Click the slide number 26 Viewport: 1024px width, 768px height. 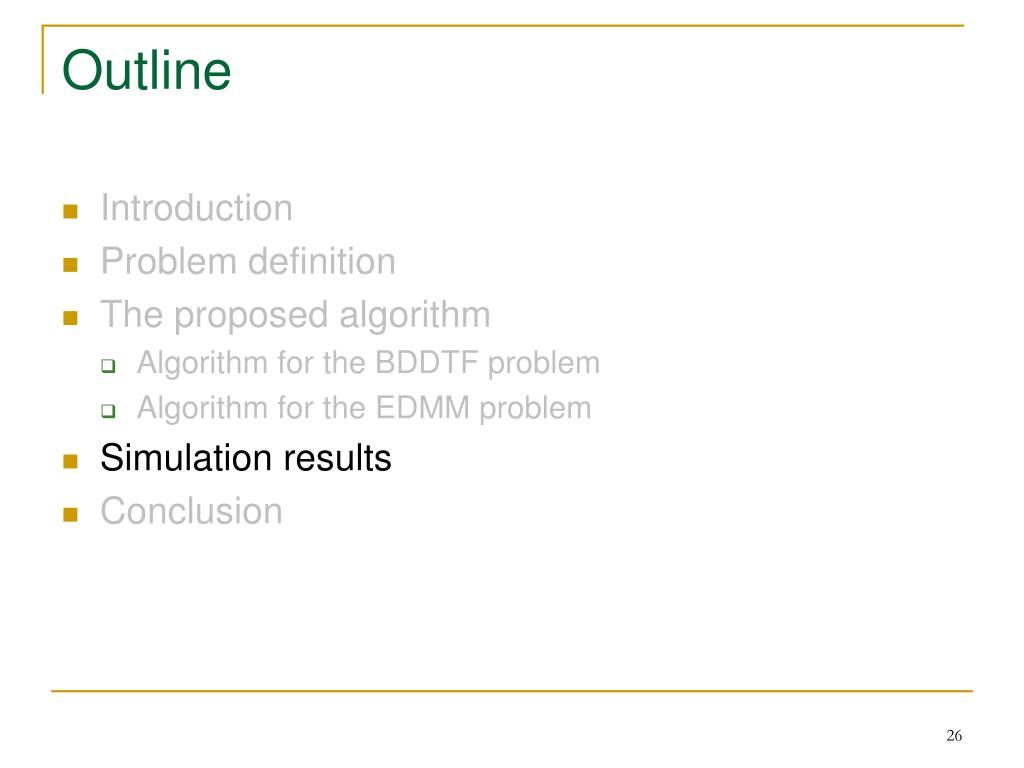tap(954, 735)
